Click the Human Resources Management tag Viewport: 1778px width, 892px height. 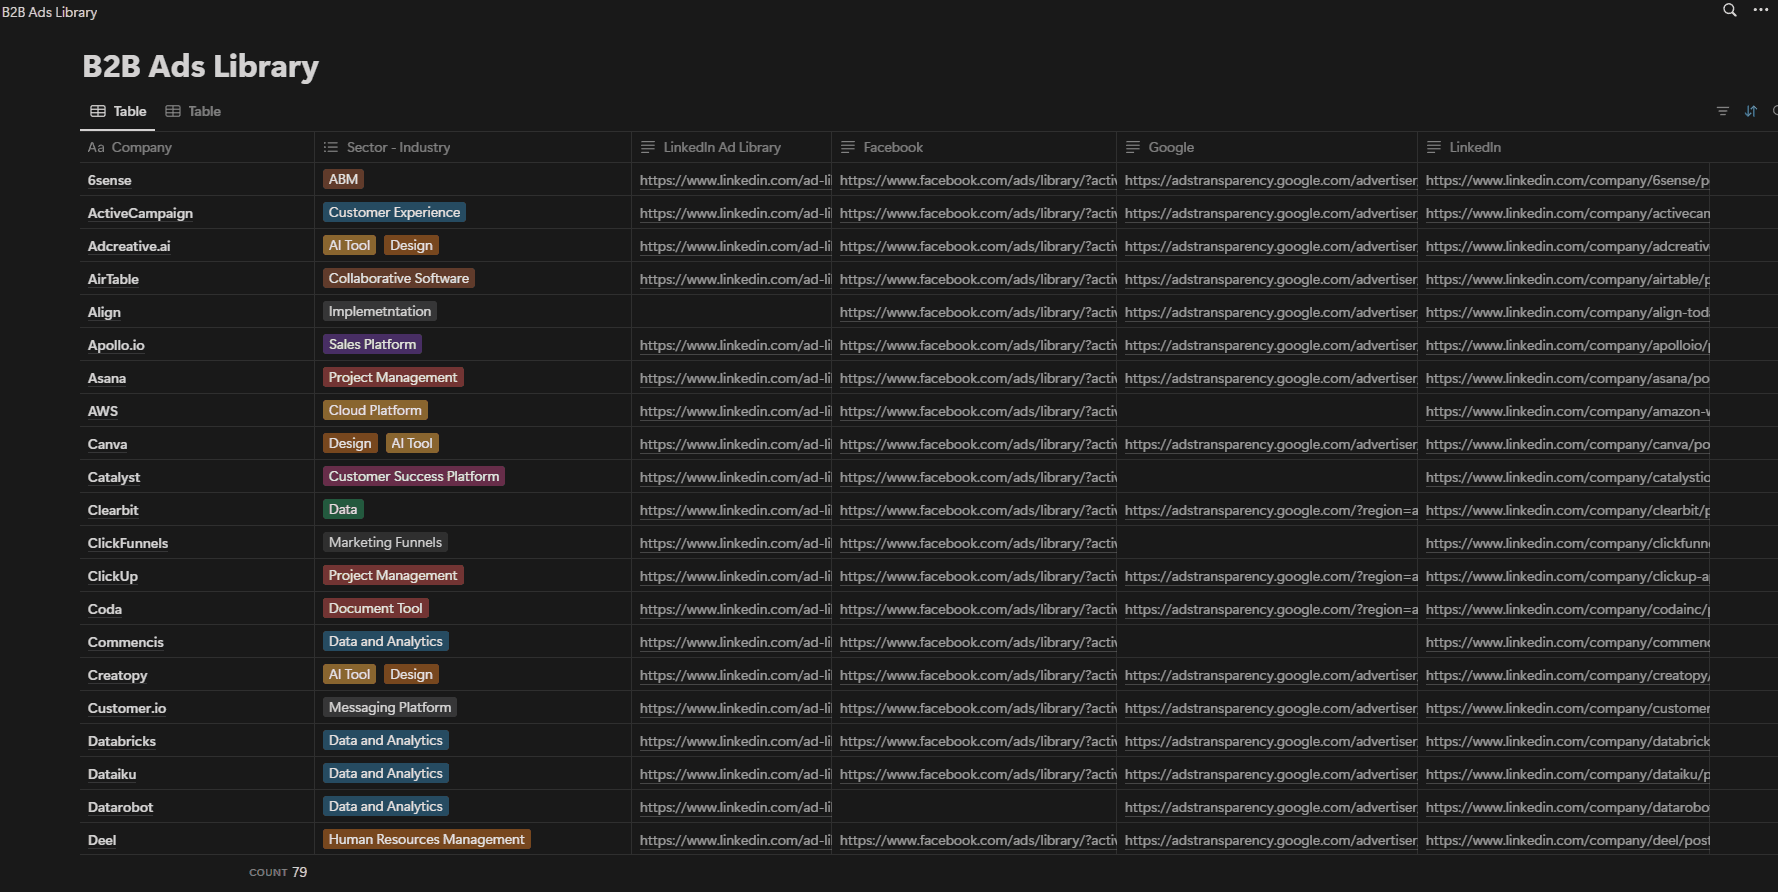[x=427, y=839]
